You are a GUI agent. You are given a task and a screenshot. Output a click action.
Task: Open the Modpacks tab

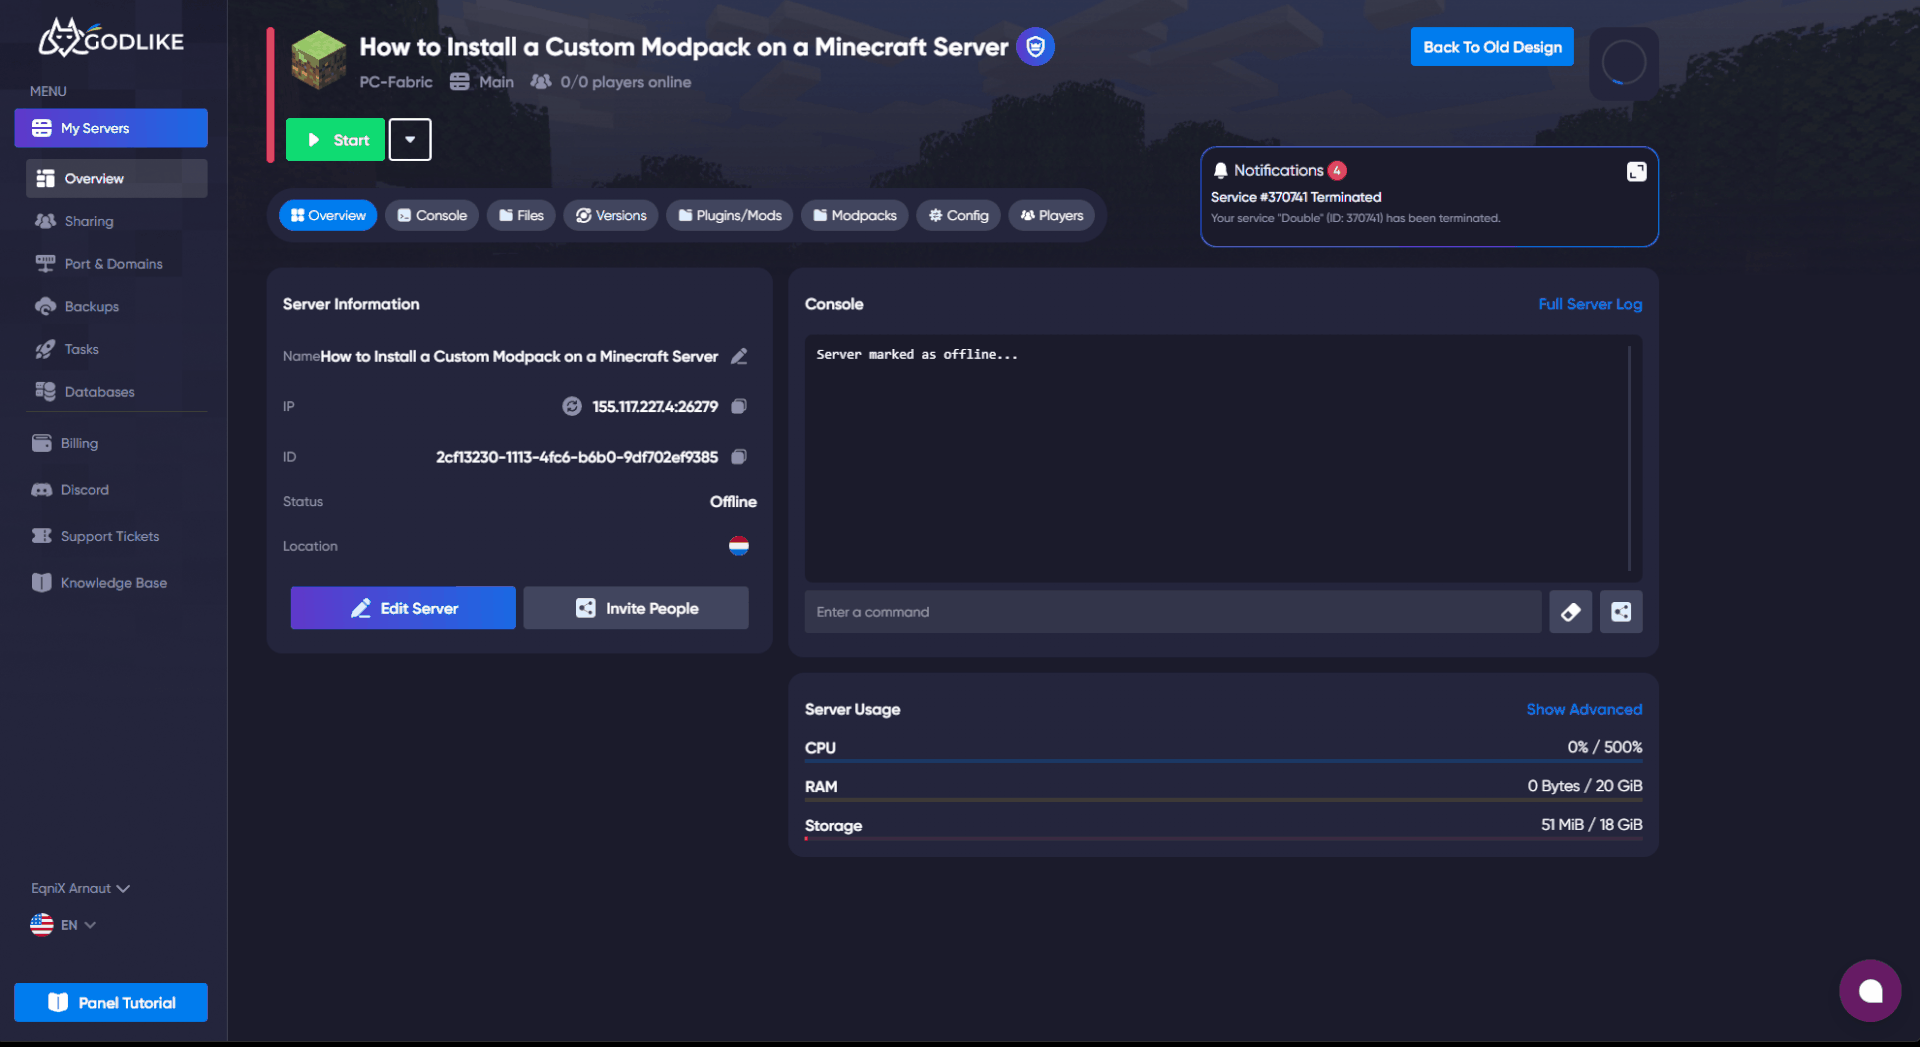[854, 215]
